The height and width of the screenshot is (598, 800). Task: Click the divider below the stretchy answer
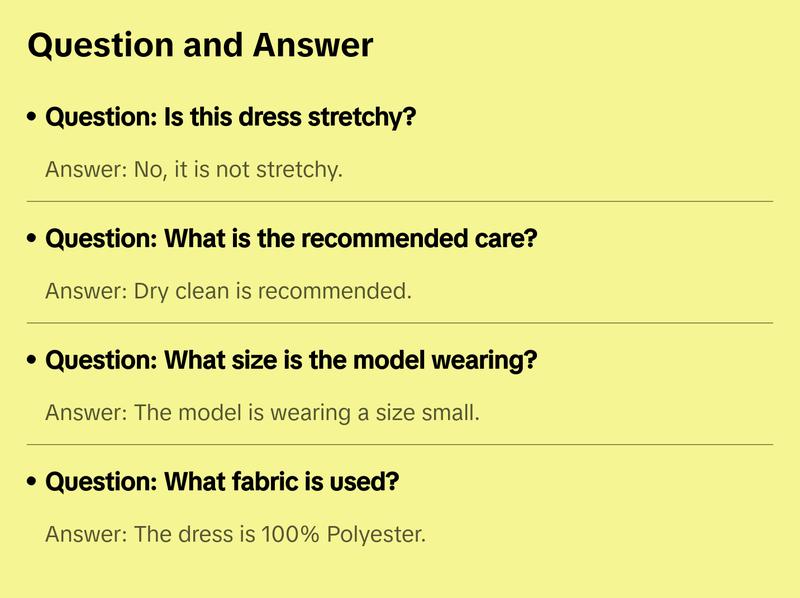[x=400, y=201]
